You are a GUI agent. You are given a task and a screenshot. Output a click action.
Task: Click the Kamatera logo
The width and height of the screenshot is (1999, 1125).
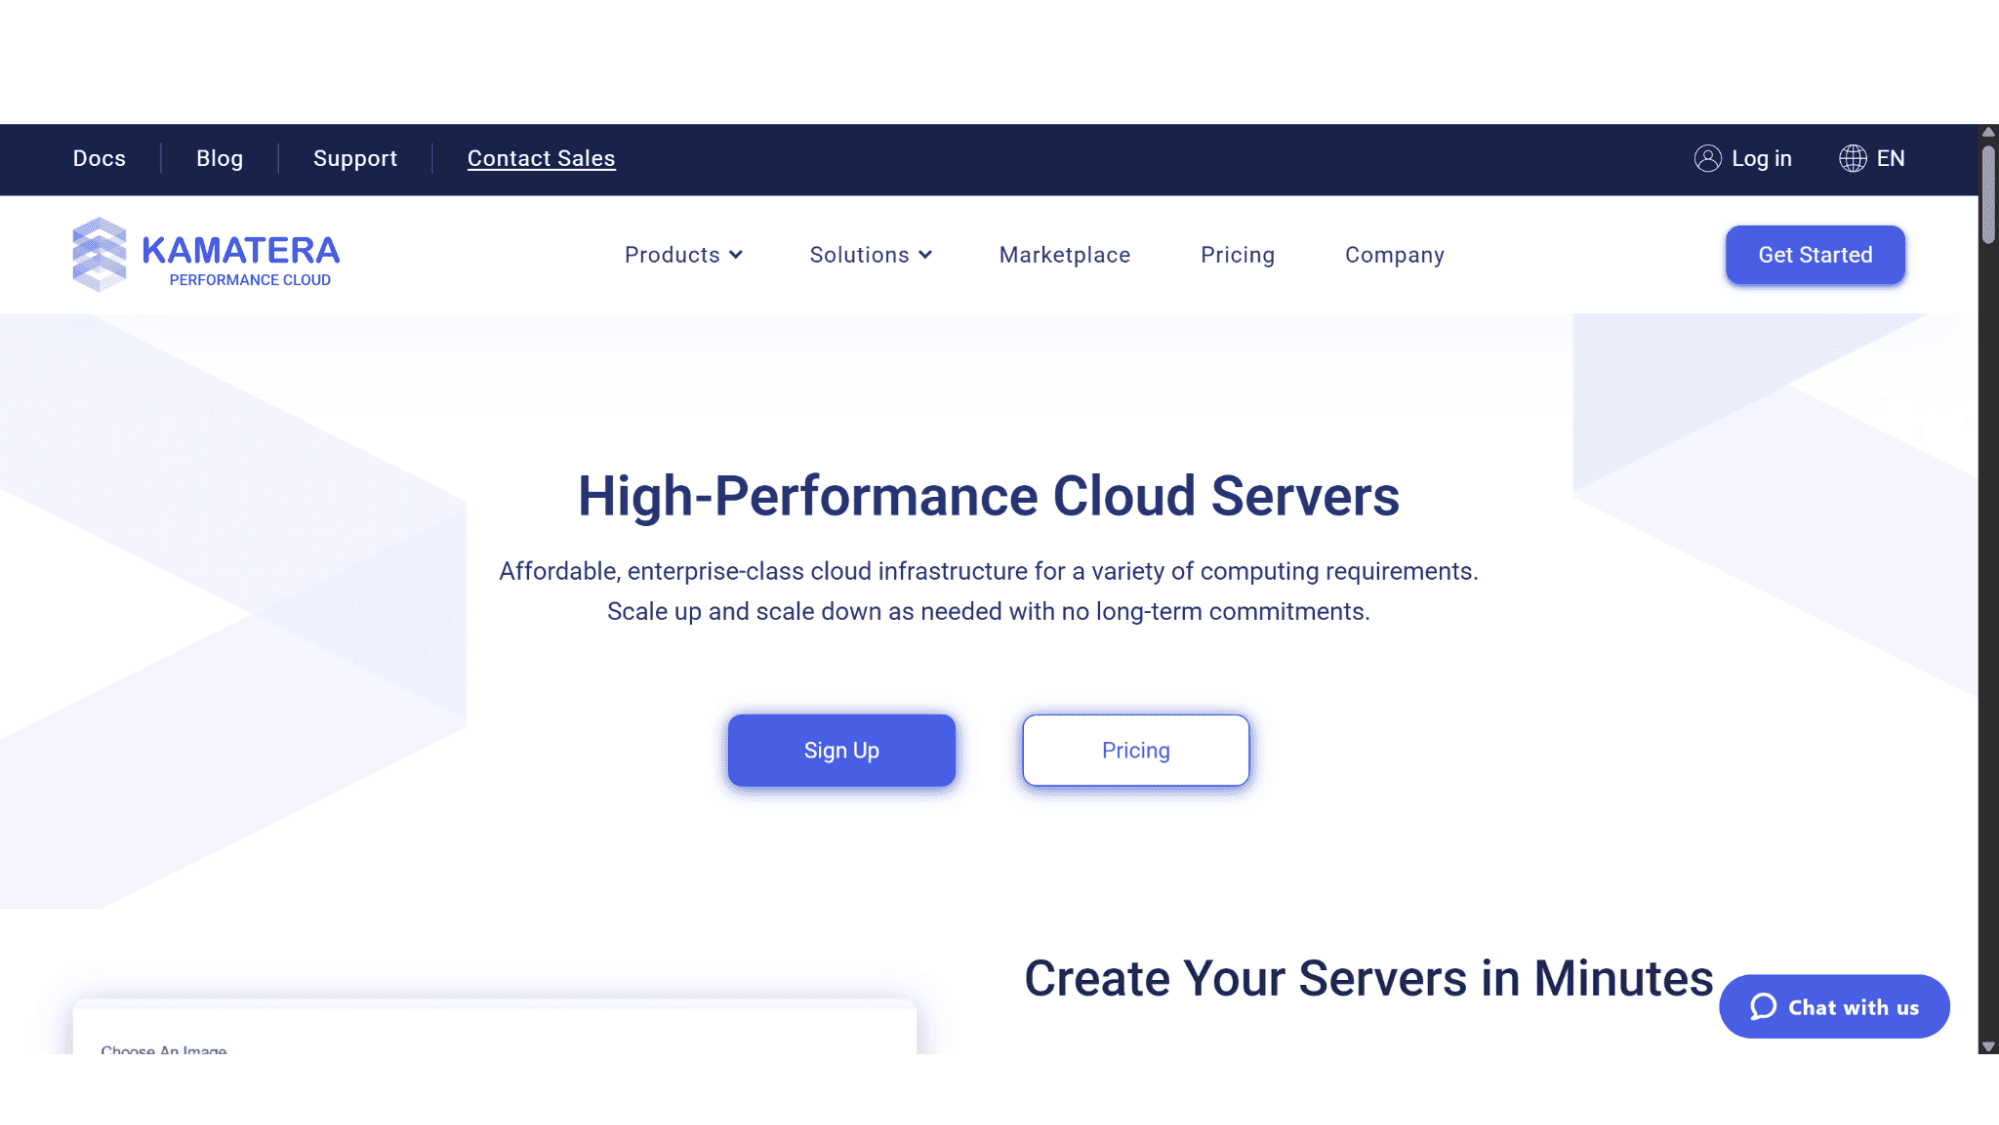(x=206, y=254)
